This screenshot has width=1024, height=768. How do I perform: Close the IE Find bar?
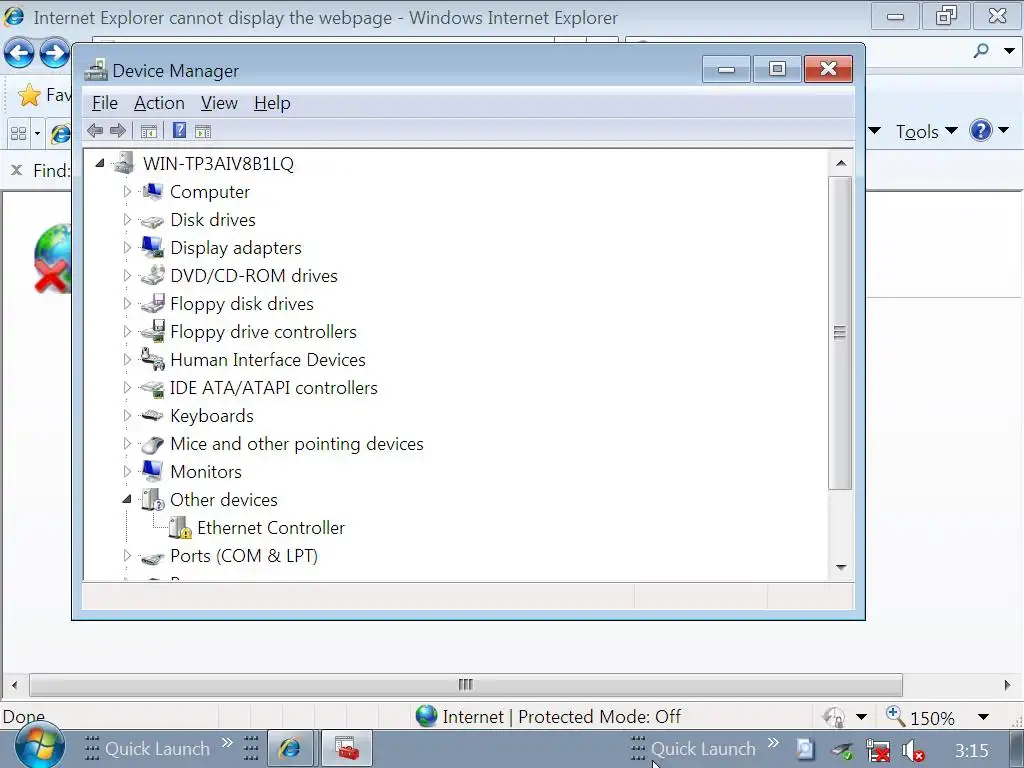pos(17,170)
